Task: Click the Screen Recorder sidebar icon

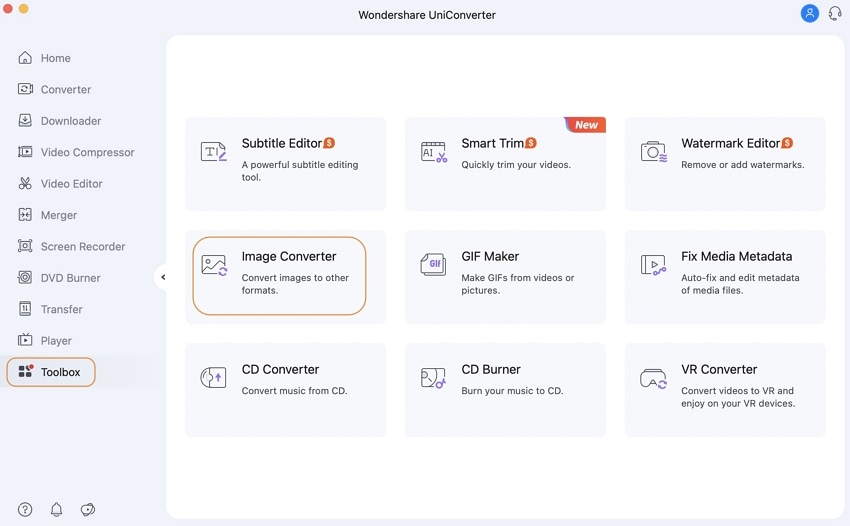Action: (x=25, y=246)
